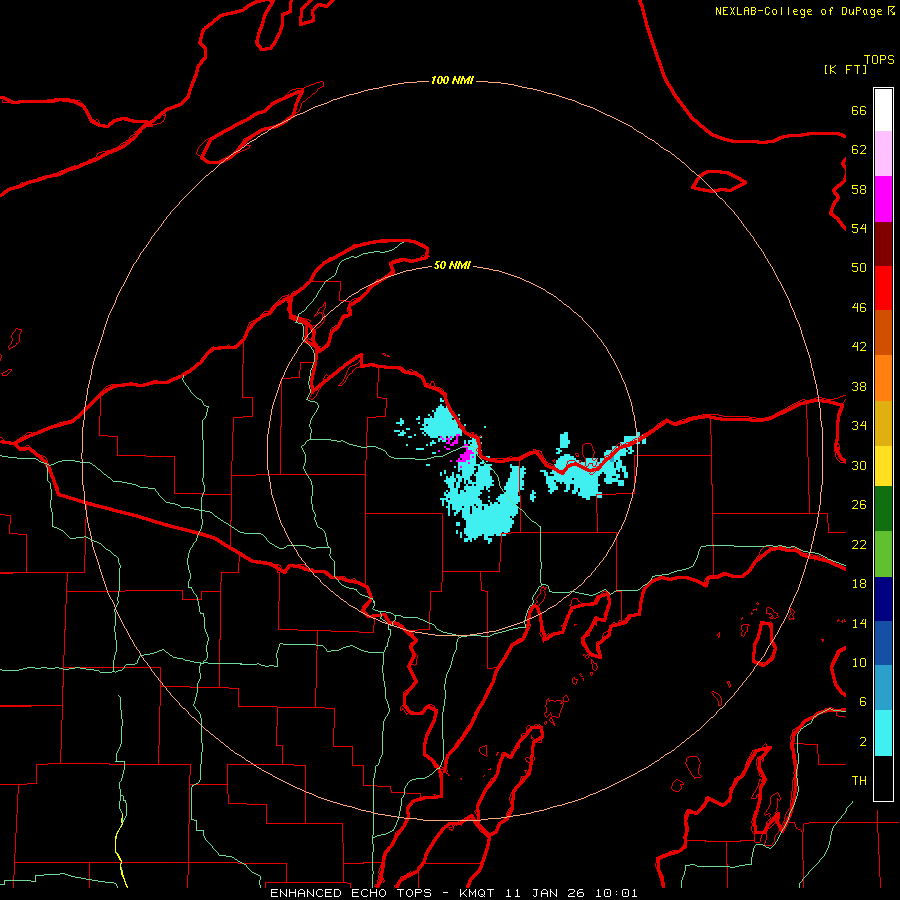900x900 pixels.
Task: Click the TOPS legend title
Action: click(x=879, y=60)
